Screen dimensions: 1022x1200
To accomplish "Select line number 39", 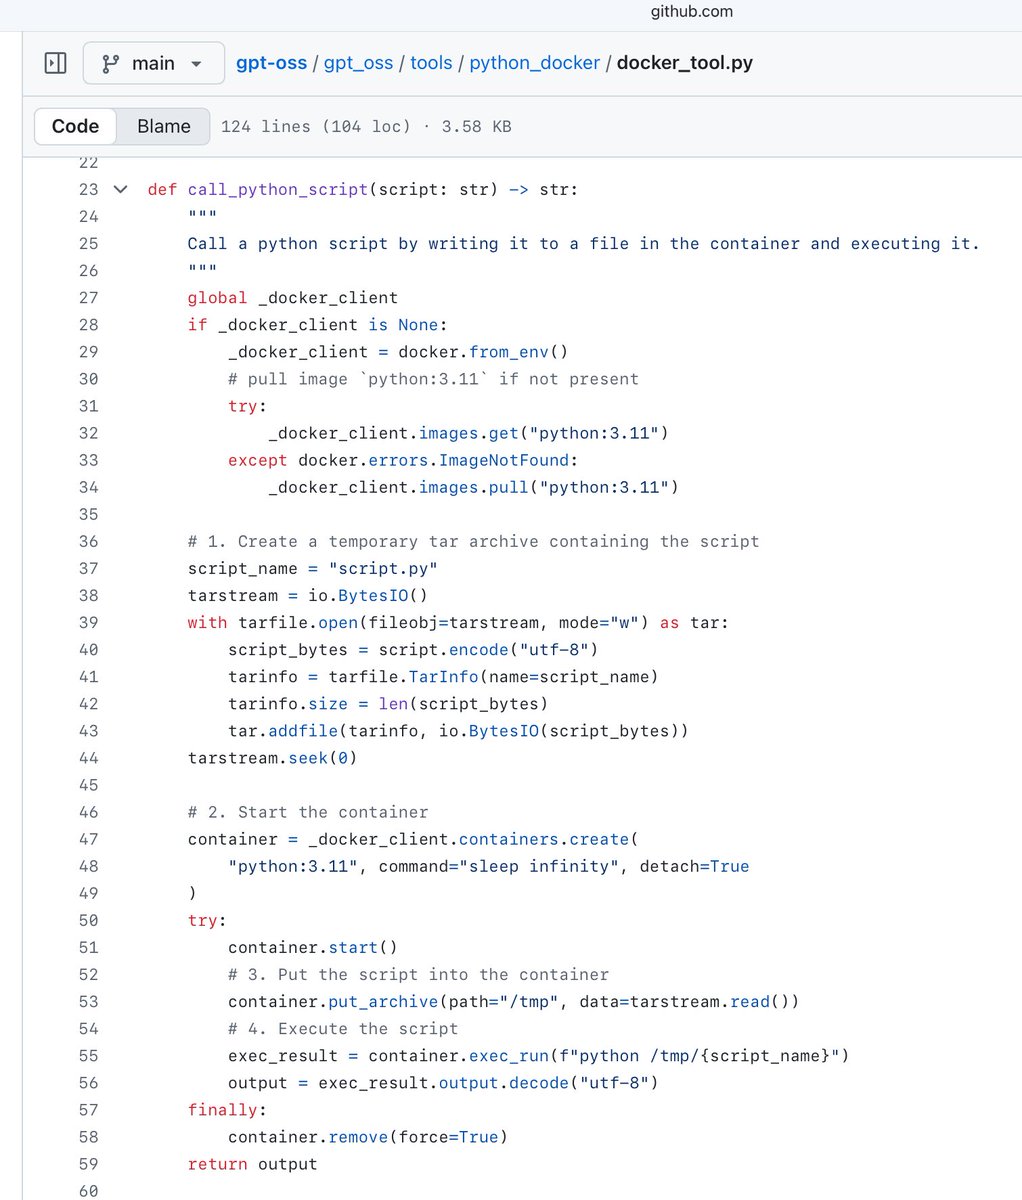I will [88, 622].
